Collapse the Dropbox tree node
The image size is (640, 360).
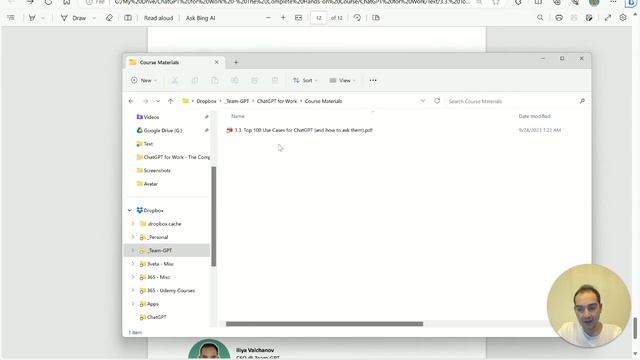pos(130,211)
